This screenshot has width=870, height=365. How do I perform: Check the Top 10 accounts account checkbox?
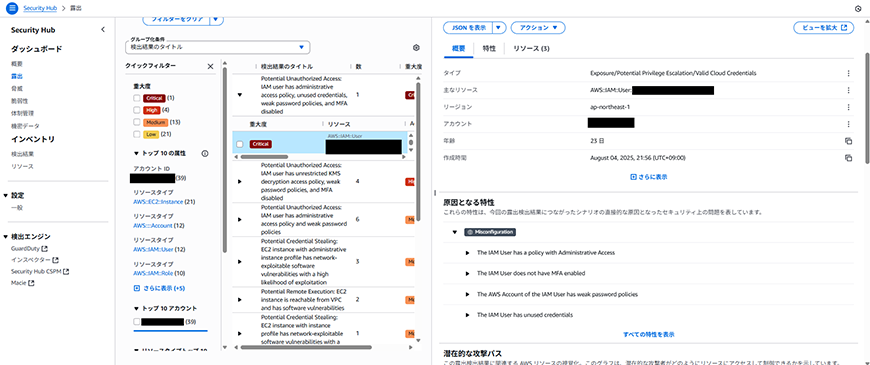tap(136, 322)
